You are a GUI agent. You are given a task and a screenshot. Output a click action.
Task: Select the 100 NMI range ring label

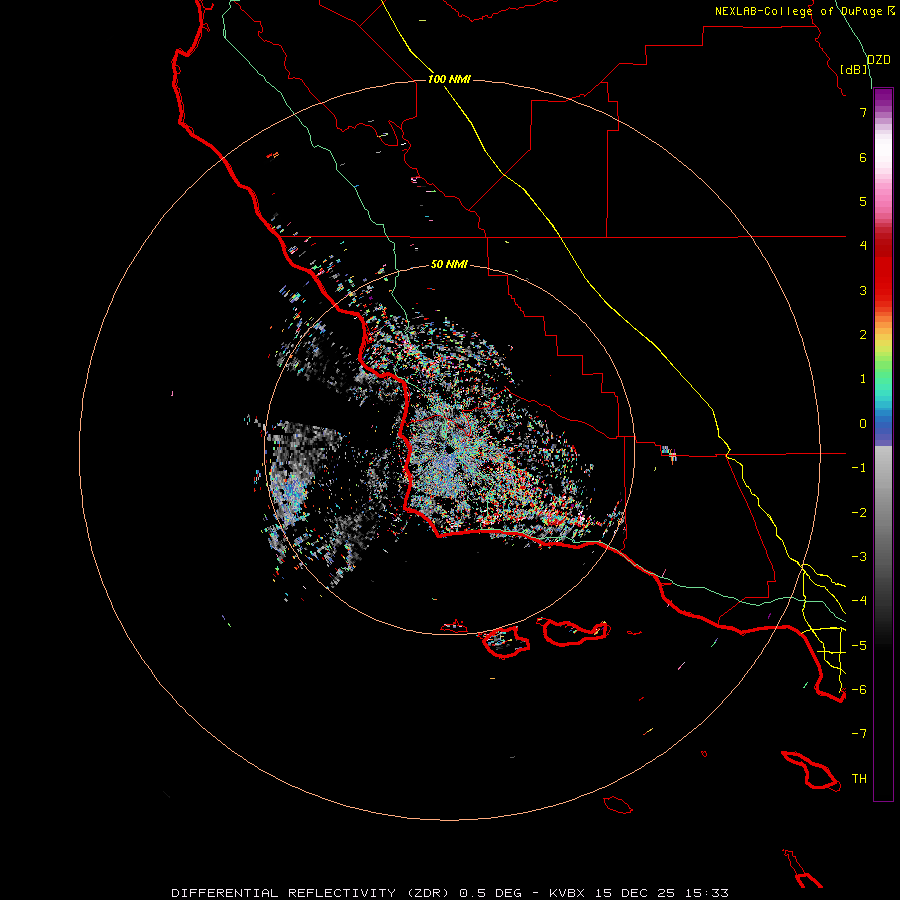click(x=449, y=79)
